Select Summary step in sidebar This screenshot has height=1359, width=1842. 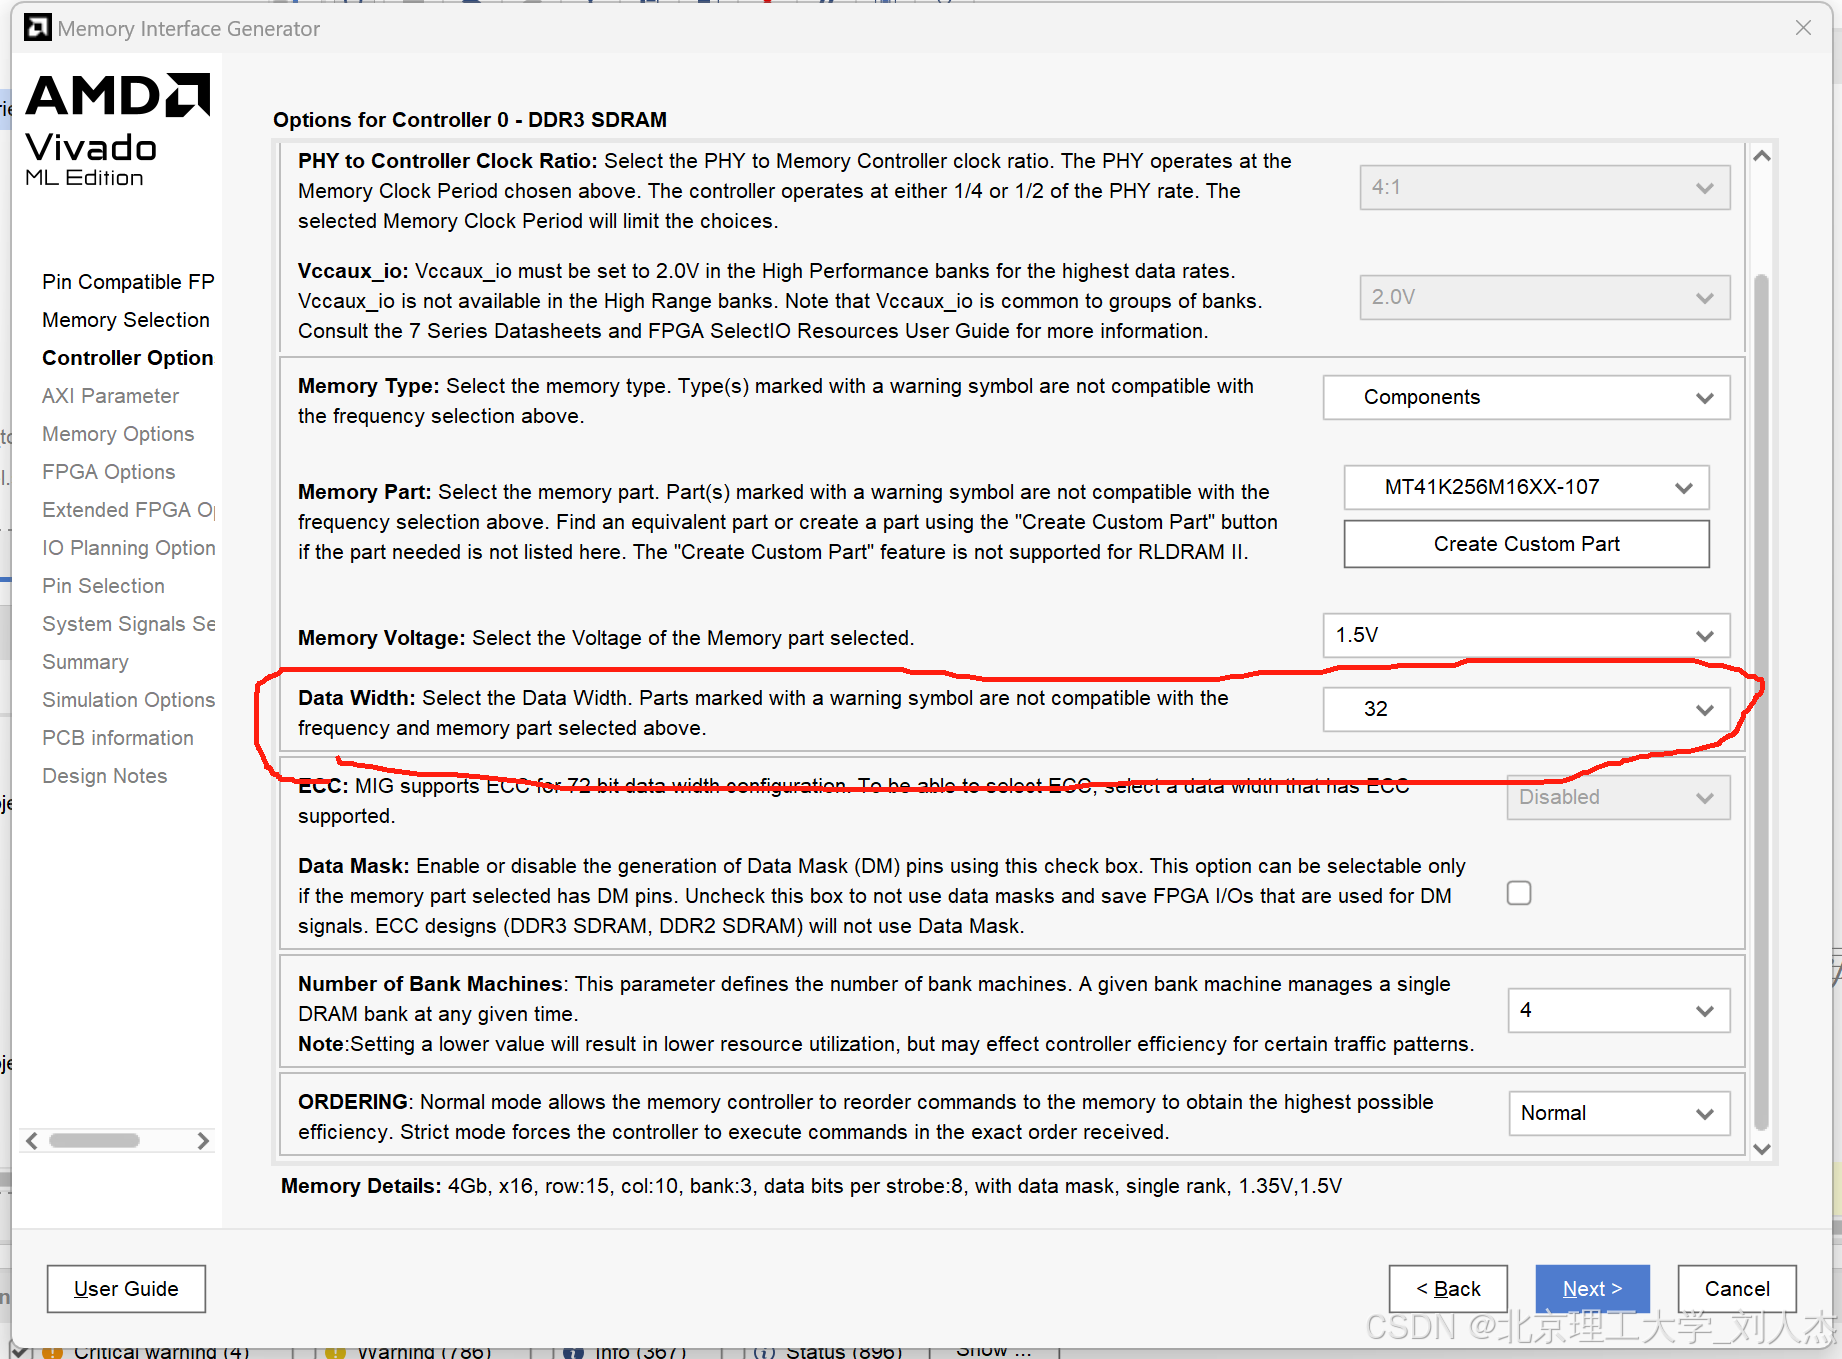85,662
